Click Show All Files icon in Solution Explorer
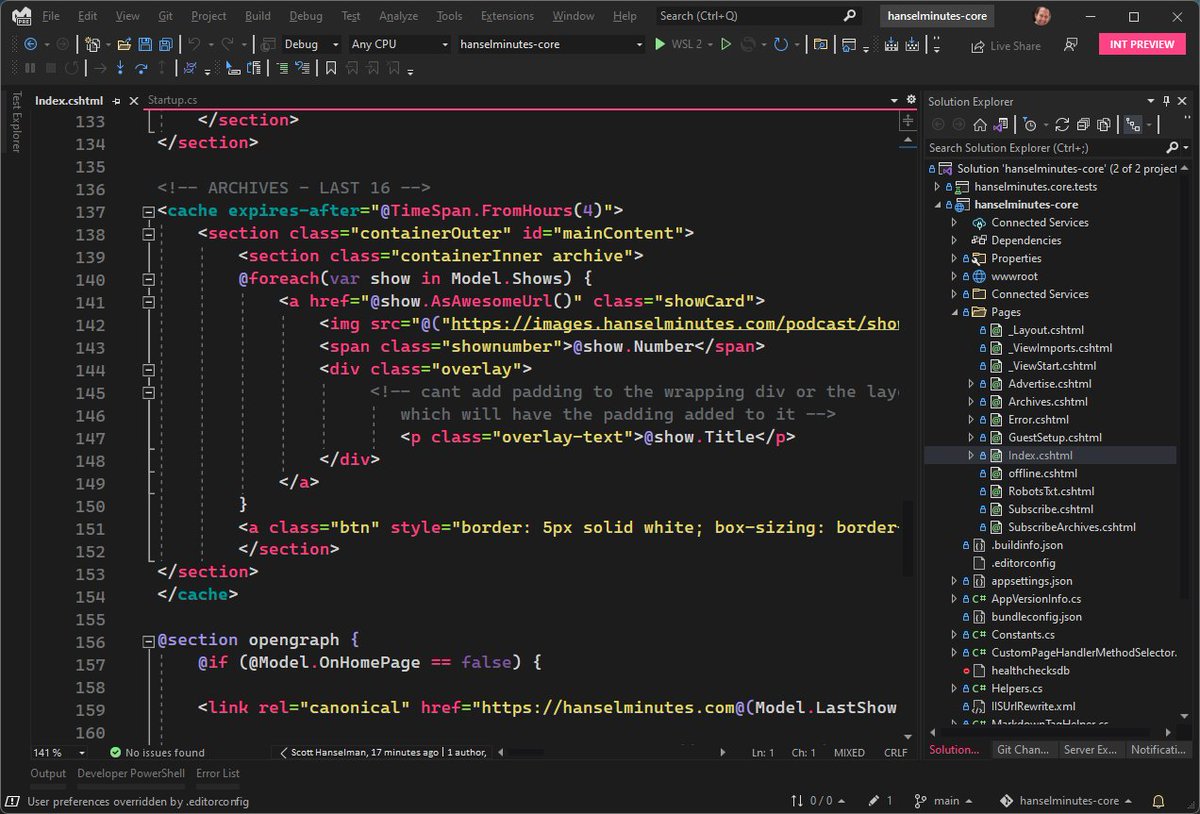Viewport: 1200px width, 814px height. (1103, 125)
